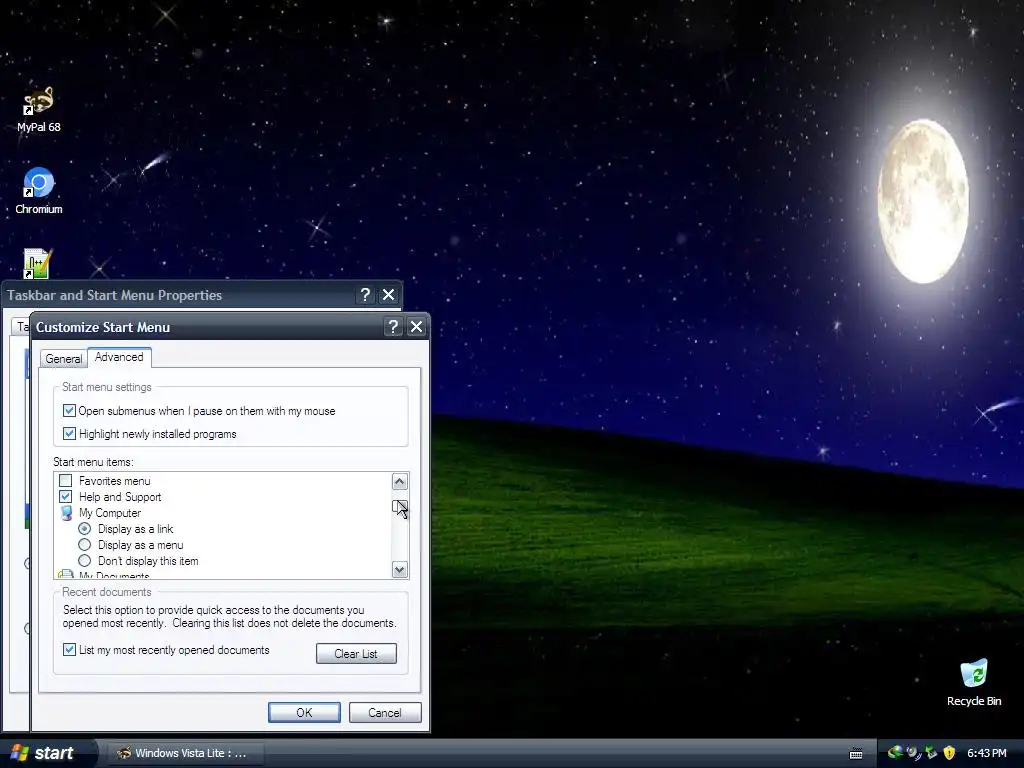Select the Advanced tab
Image resolution: width=1024 pixels, height=768 pixels.
(119, 357)
